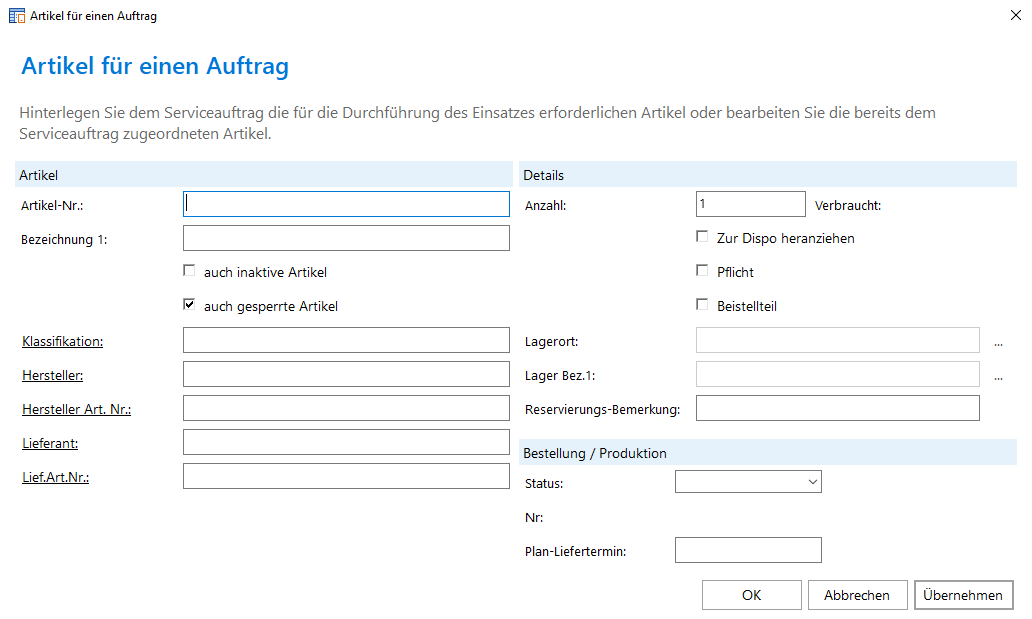Uncheck 'auch gesperrte Artikel' option
This screenshot has width=1032, height=619.
pos(189,305)
